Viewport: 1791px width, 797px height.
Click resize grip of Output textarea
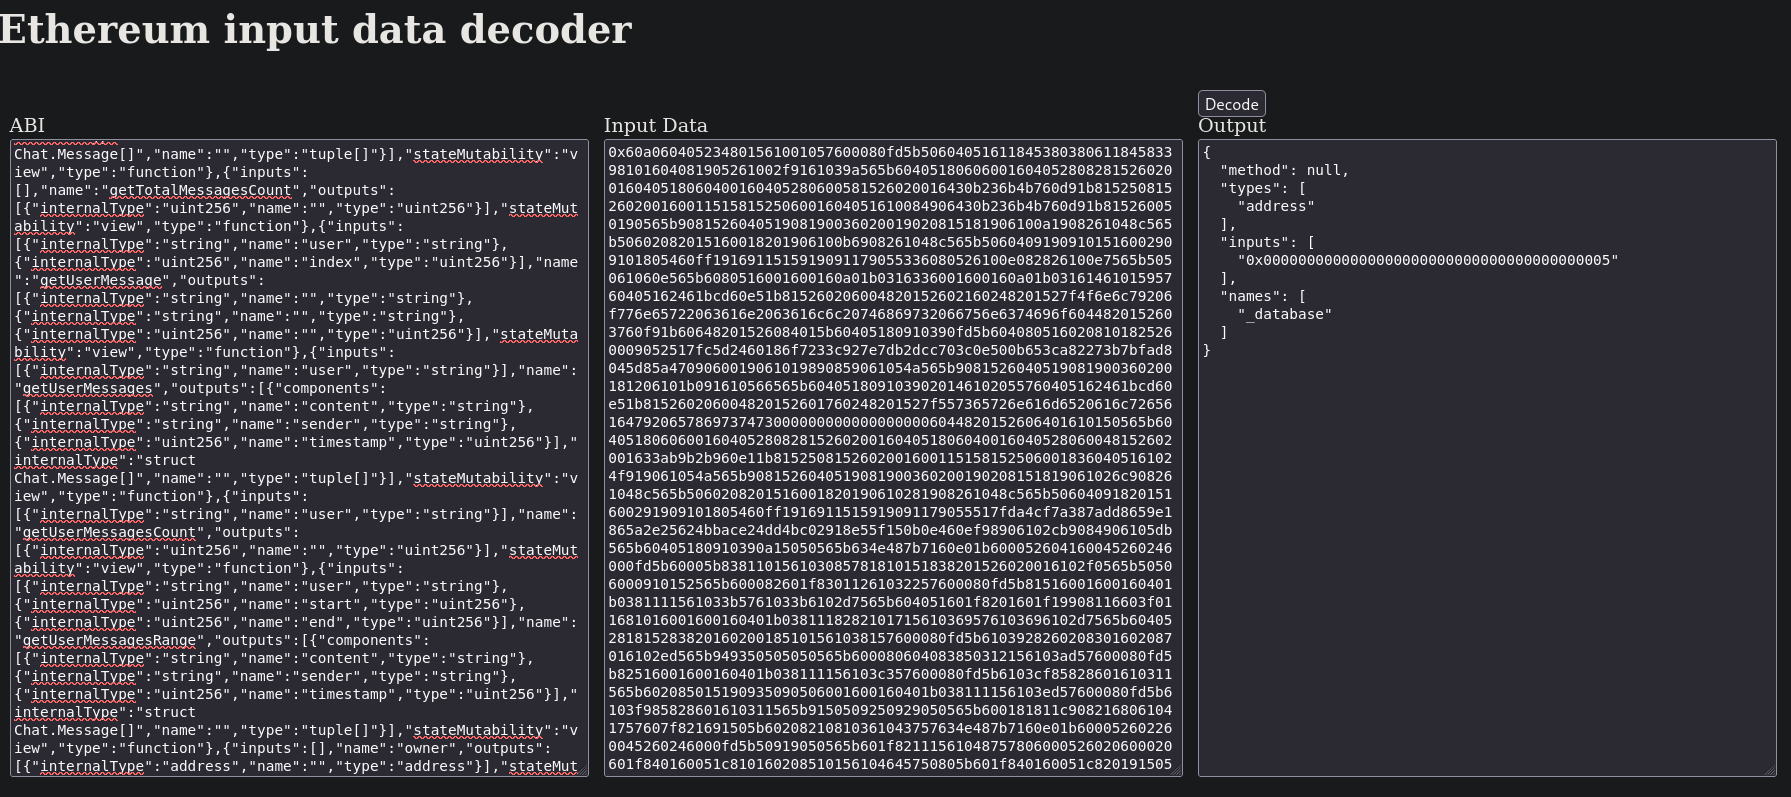point(1770,770)
